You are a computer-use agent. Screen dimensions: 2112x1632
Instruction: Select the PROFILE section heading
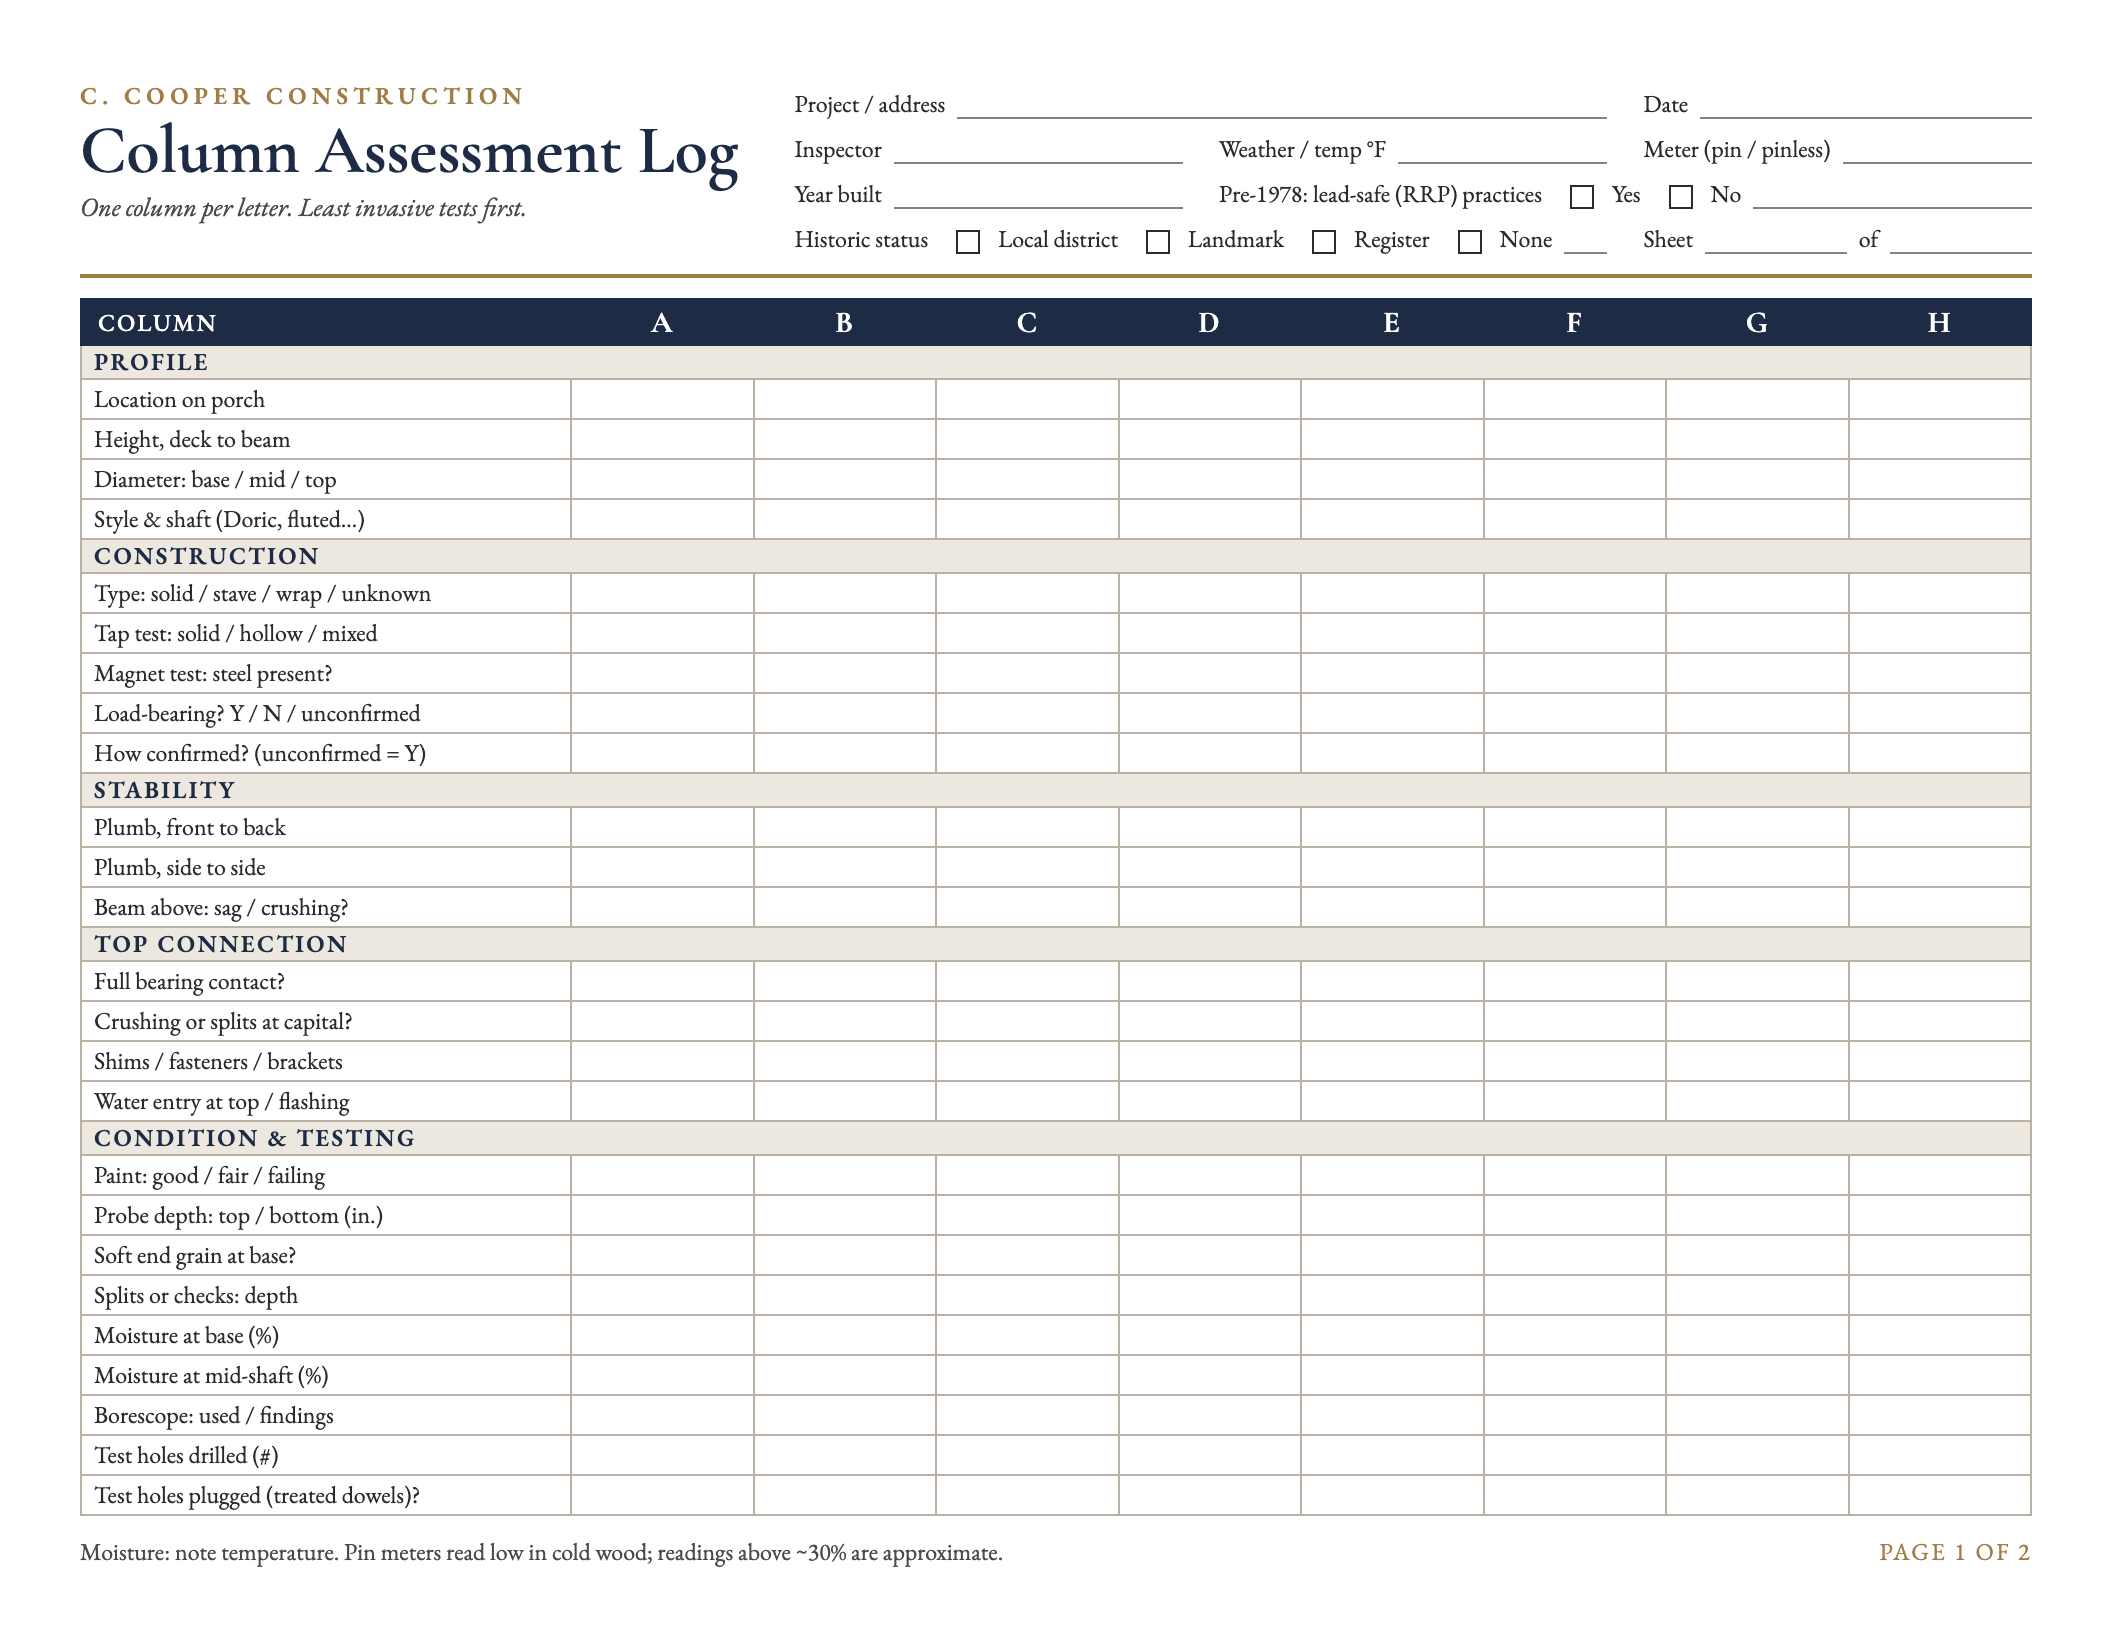pyautogui.click(x=151, y=362)
